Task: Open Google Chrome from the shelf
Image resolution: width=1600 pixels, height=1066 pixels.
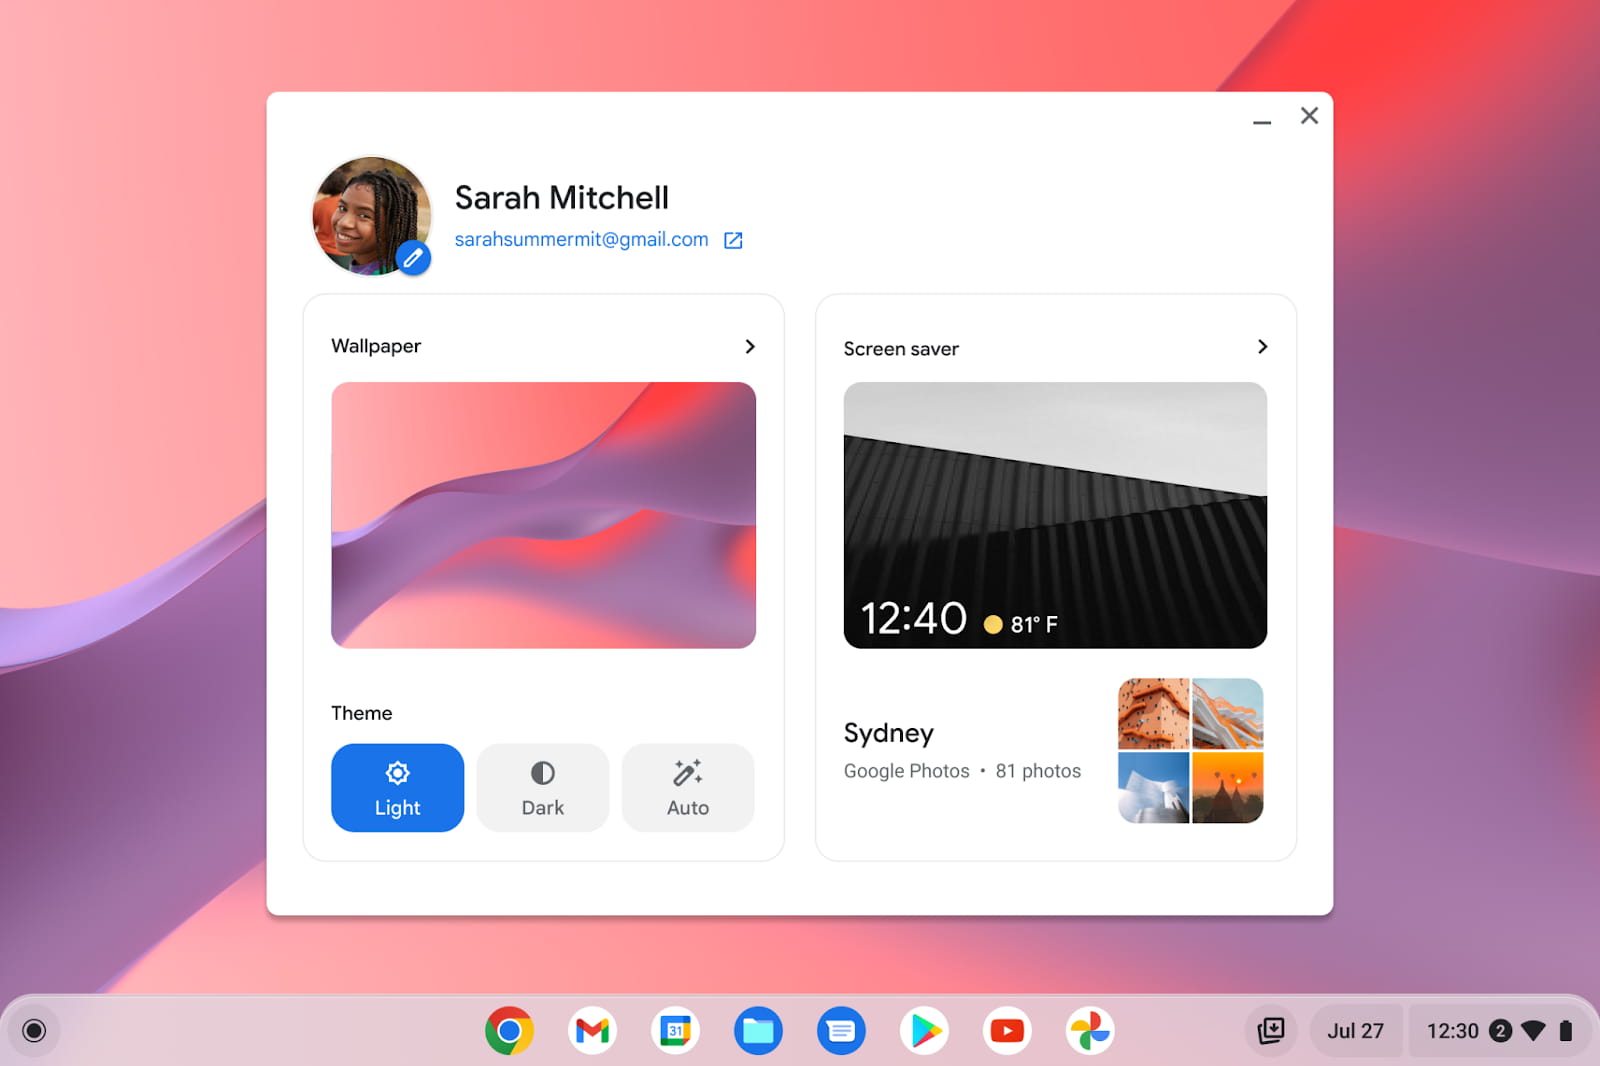Action: pyautogui.click(x=509, y=1030)
